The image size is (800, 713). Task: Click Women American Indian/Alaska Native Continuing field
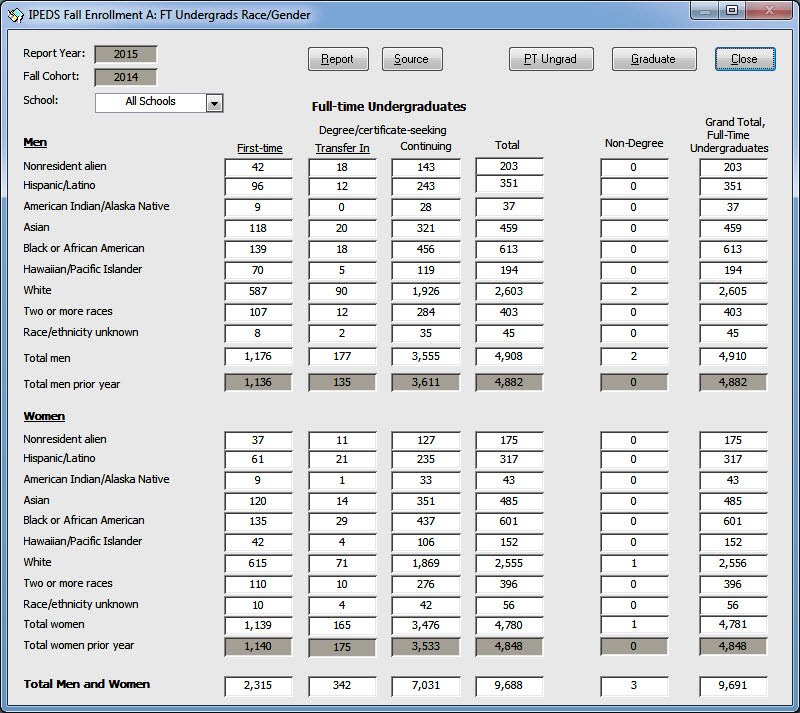coord(426,480)
